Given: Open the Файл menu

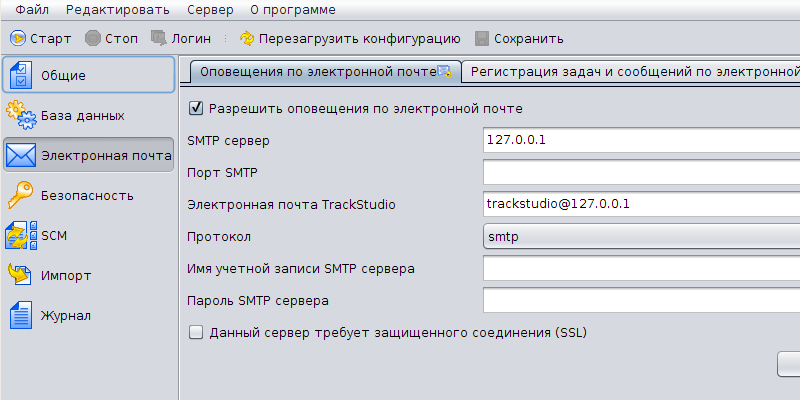Looking at the screenshot, I should point(32,10).
